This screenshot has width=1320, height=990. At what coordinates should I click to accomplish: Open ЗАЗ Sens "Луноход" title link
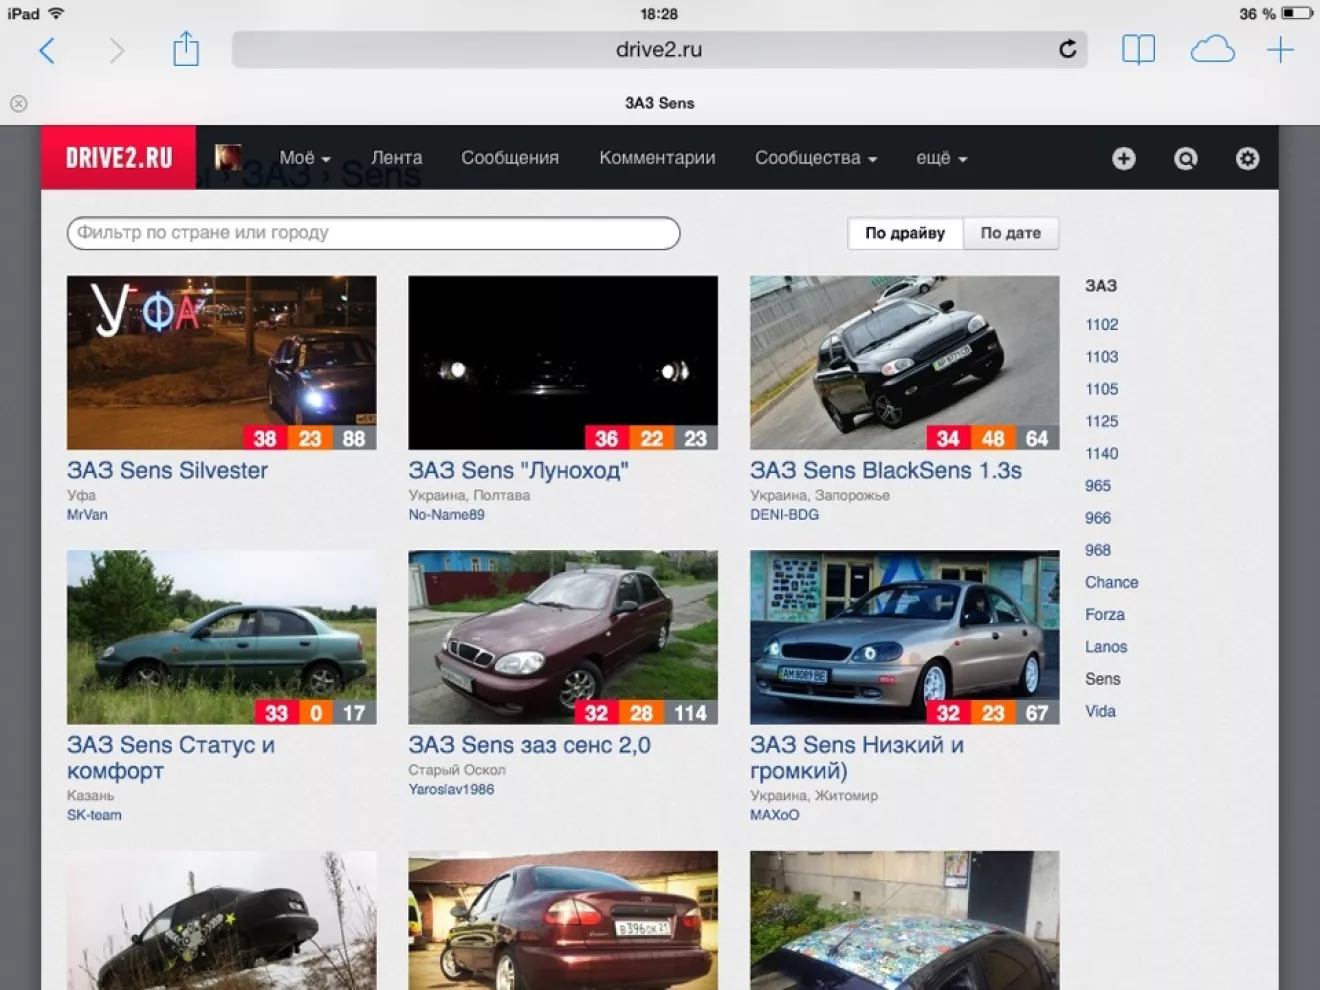tap(518, 470)
